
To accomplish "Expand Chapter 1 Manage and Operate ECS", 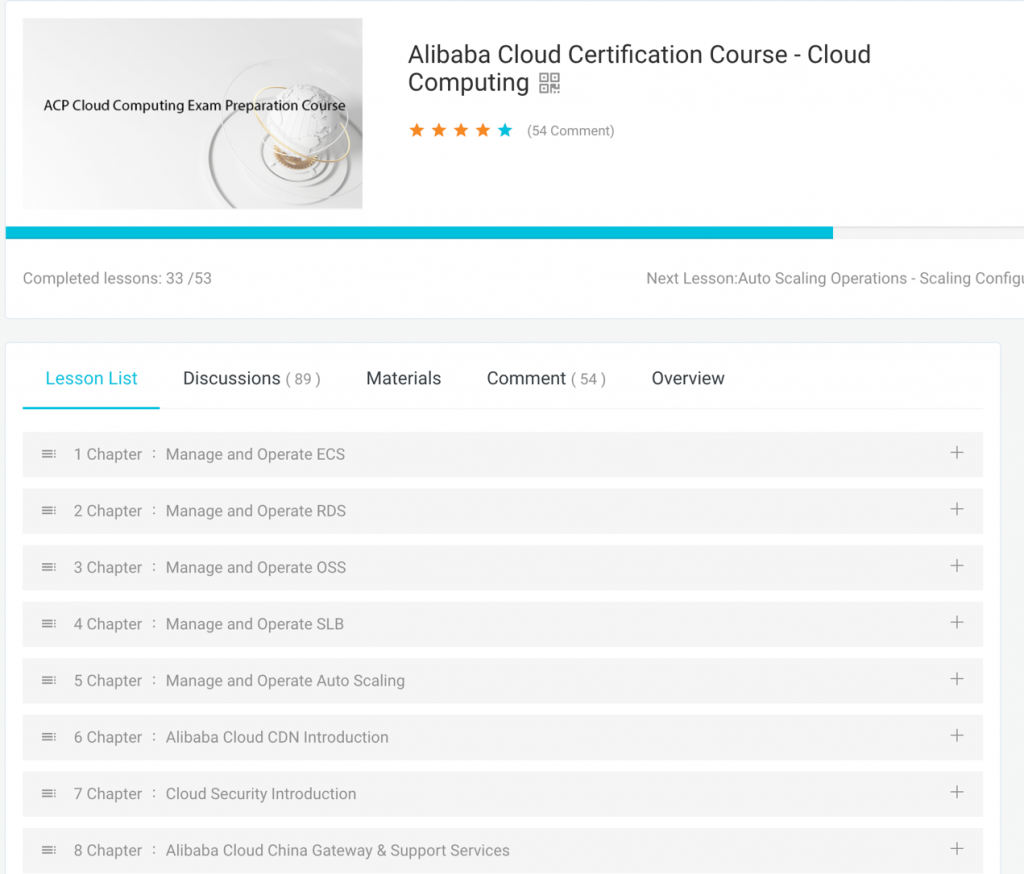I will [x=957, y=453].
